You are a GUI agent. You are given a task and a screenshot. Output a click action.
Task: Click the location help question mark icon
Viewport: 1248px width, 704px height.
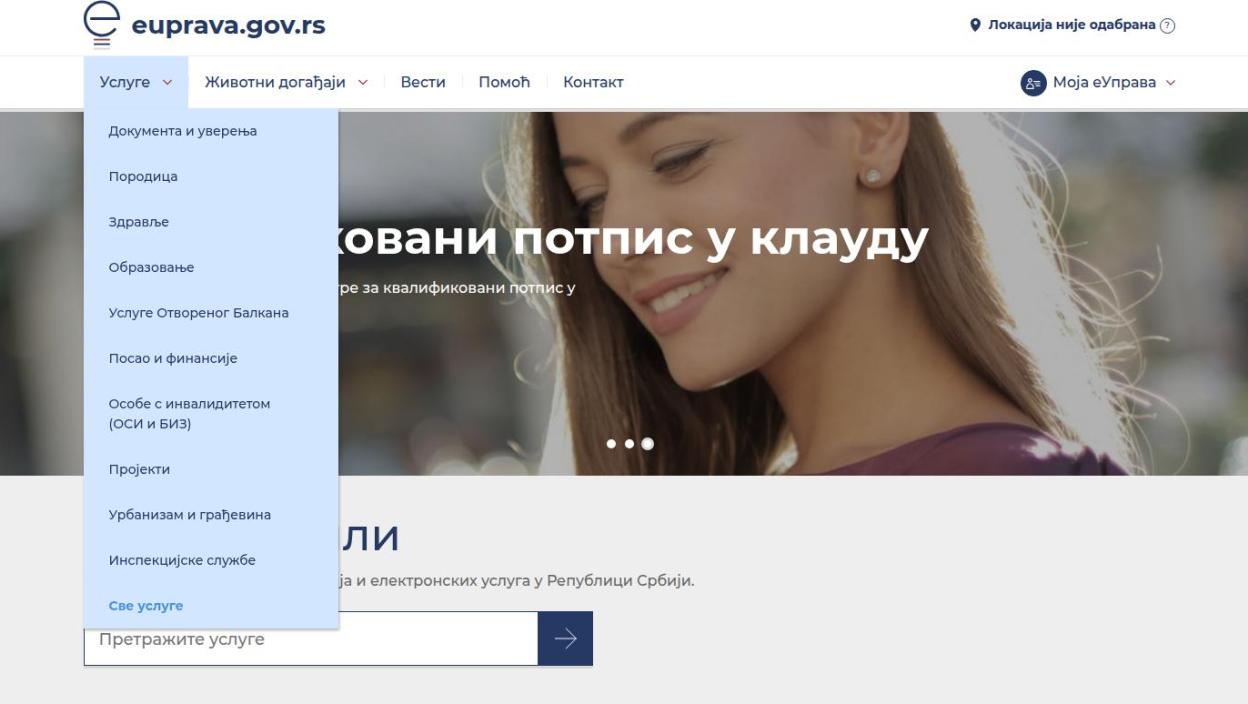point(1167,25)
